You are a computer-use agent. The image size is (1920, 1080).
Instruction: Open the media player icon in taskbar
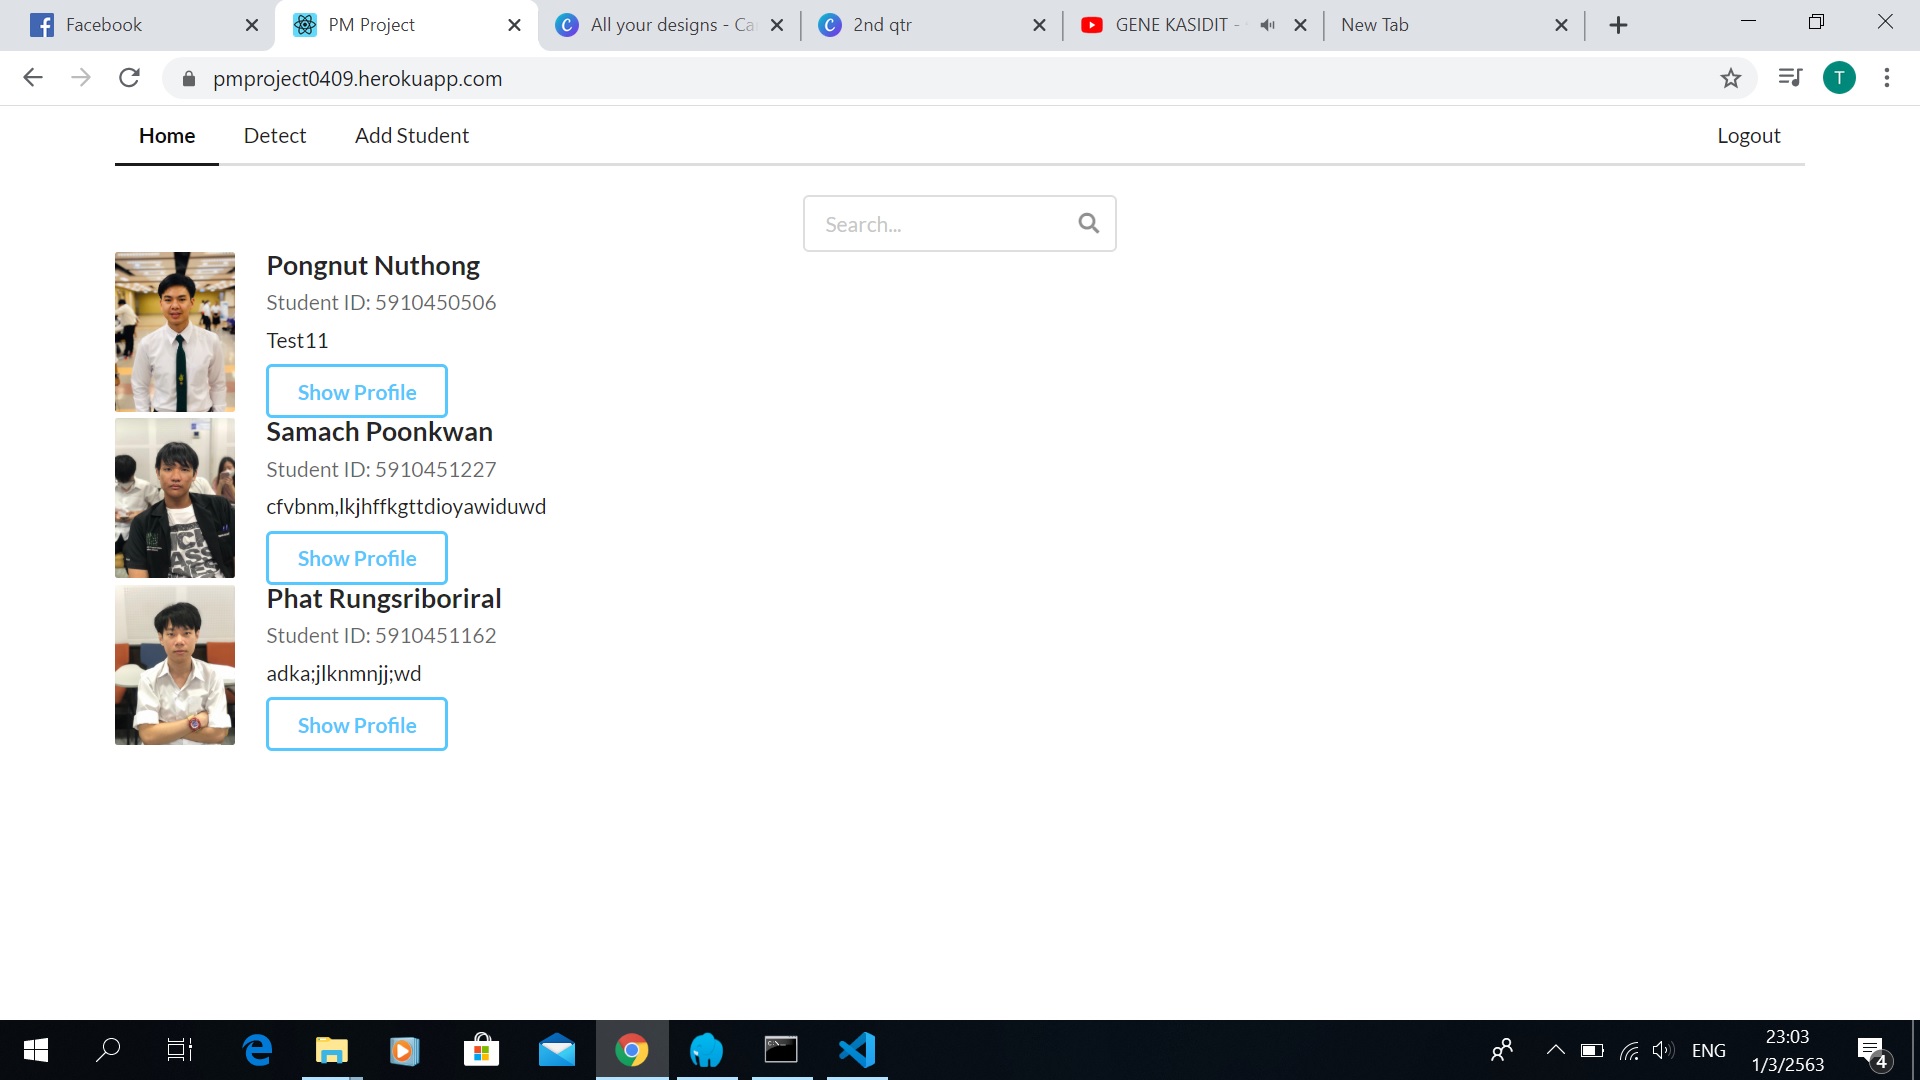coord(404,1050)
